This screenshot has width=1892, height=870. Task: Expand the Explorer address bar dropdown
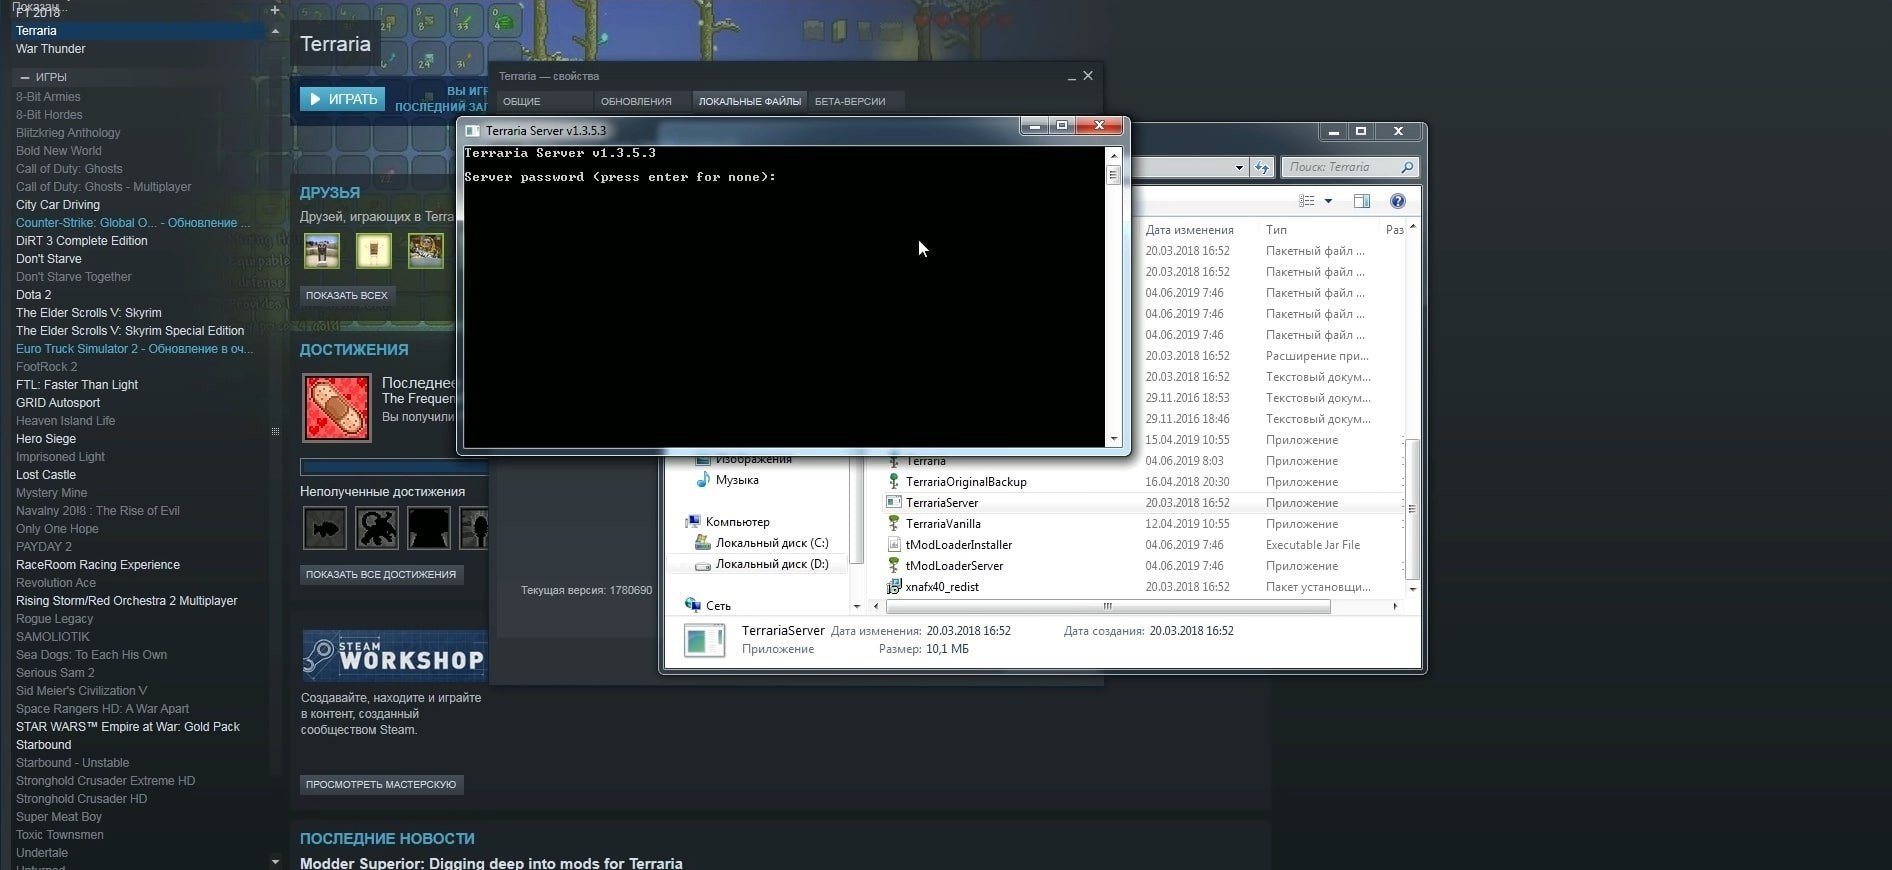pyautogui.click(x=1239, y=168)
